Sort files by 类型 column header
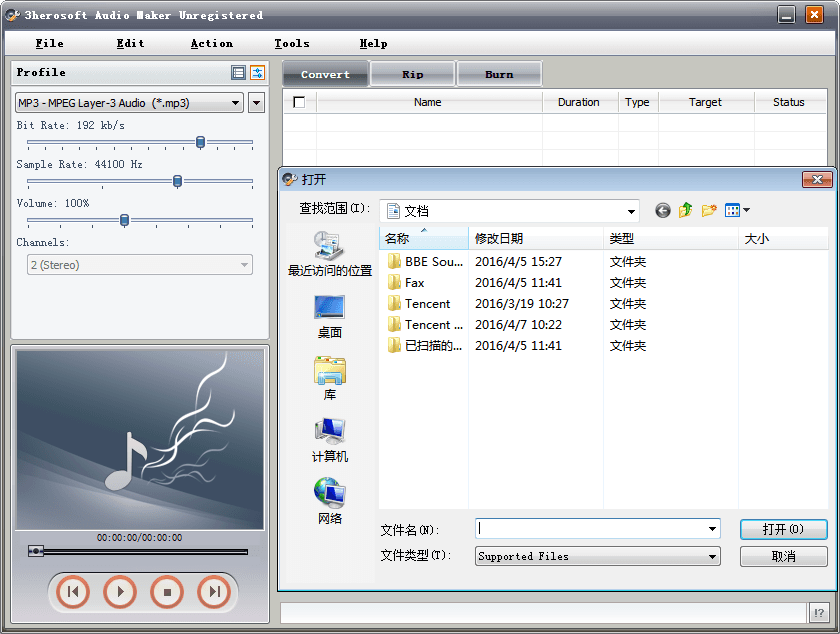Screen dimensions: 840x634 pyautogui.click(x=671, y=238)
